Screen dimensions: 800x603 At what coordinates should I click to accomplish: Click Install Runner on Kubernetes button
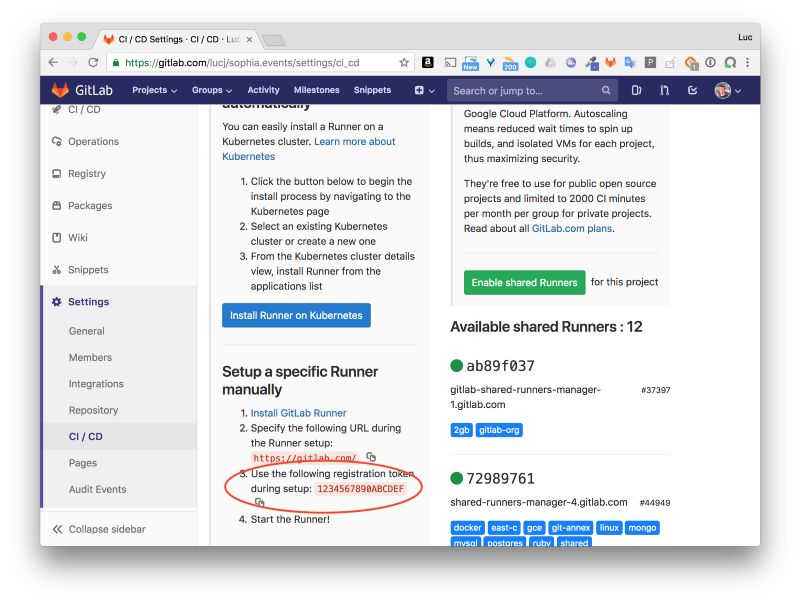(296, 315)
